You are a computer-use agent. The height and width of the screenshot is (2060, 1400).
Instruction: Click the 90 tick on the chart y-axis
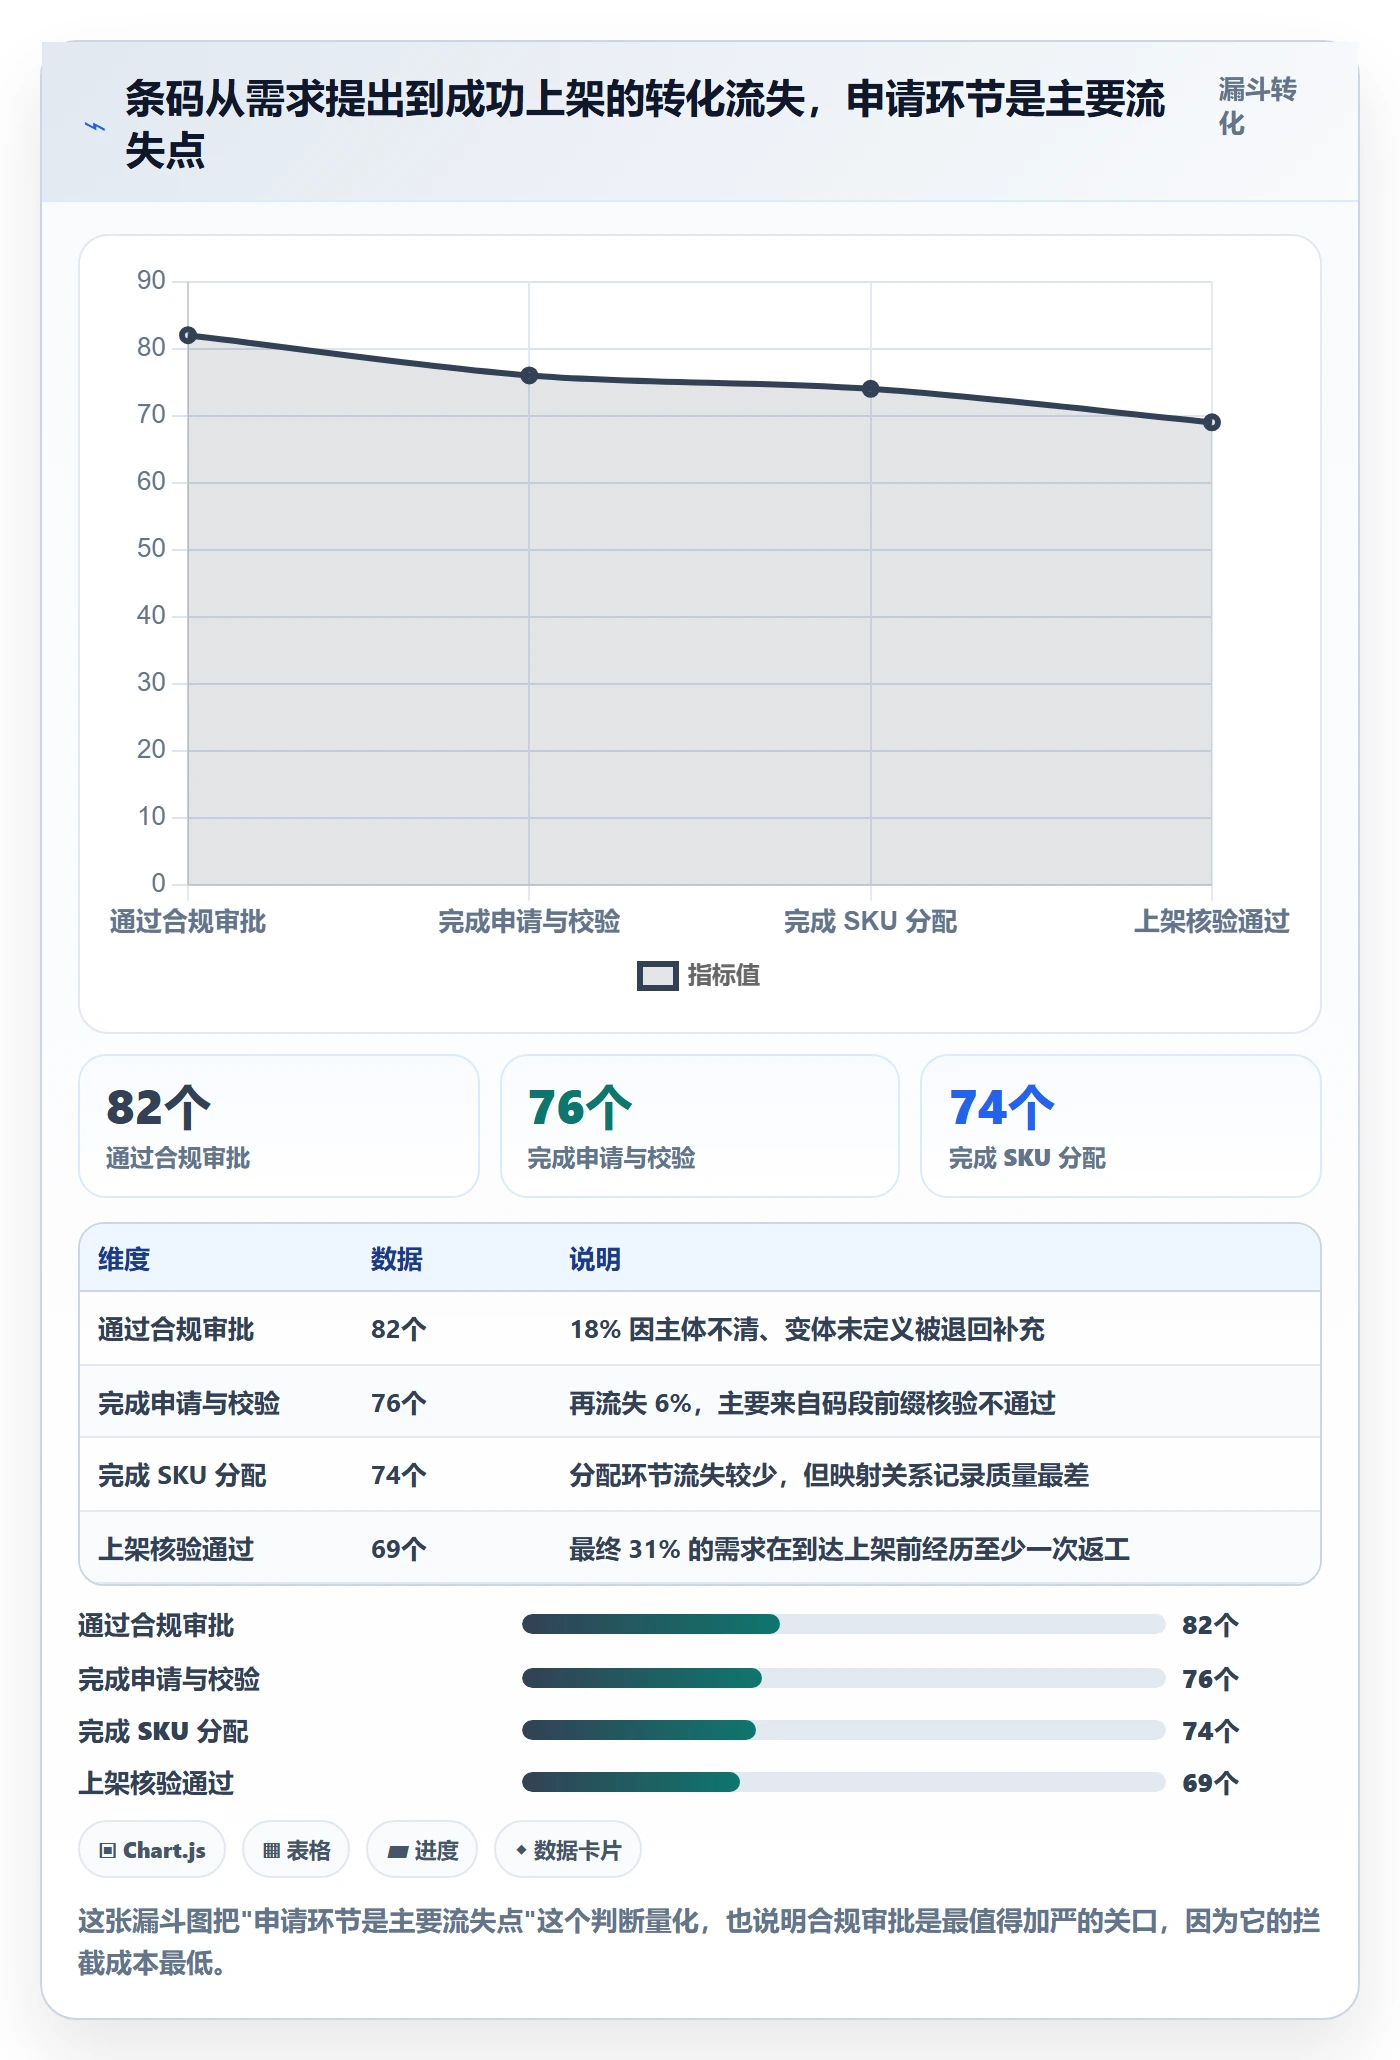(x=151, y=281)
